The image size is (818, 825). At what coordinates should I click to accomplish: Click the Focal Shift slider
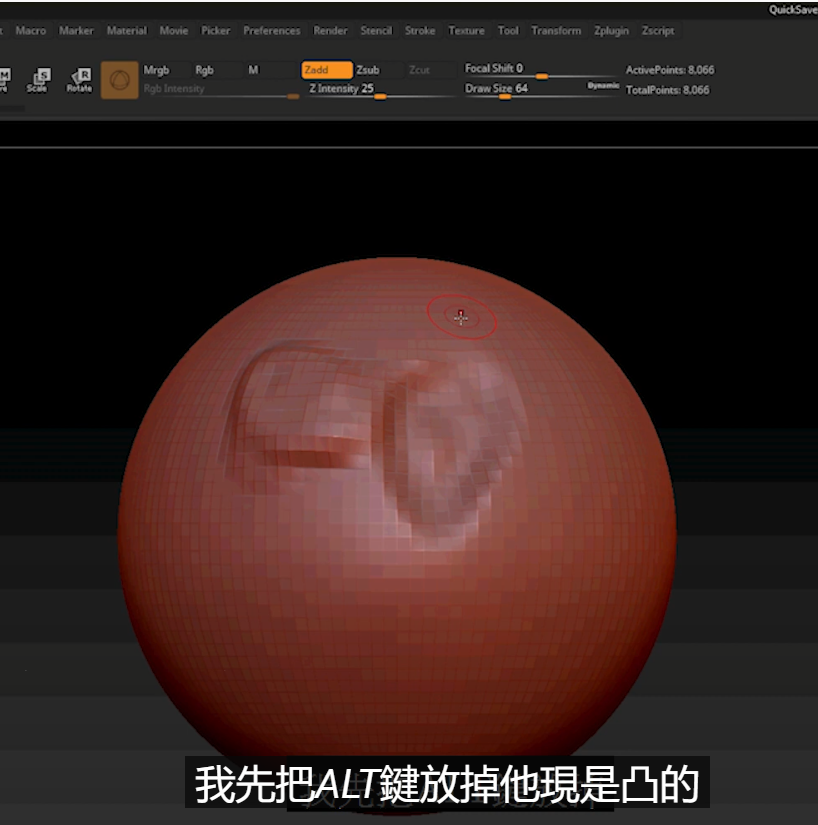[540, 70]
